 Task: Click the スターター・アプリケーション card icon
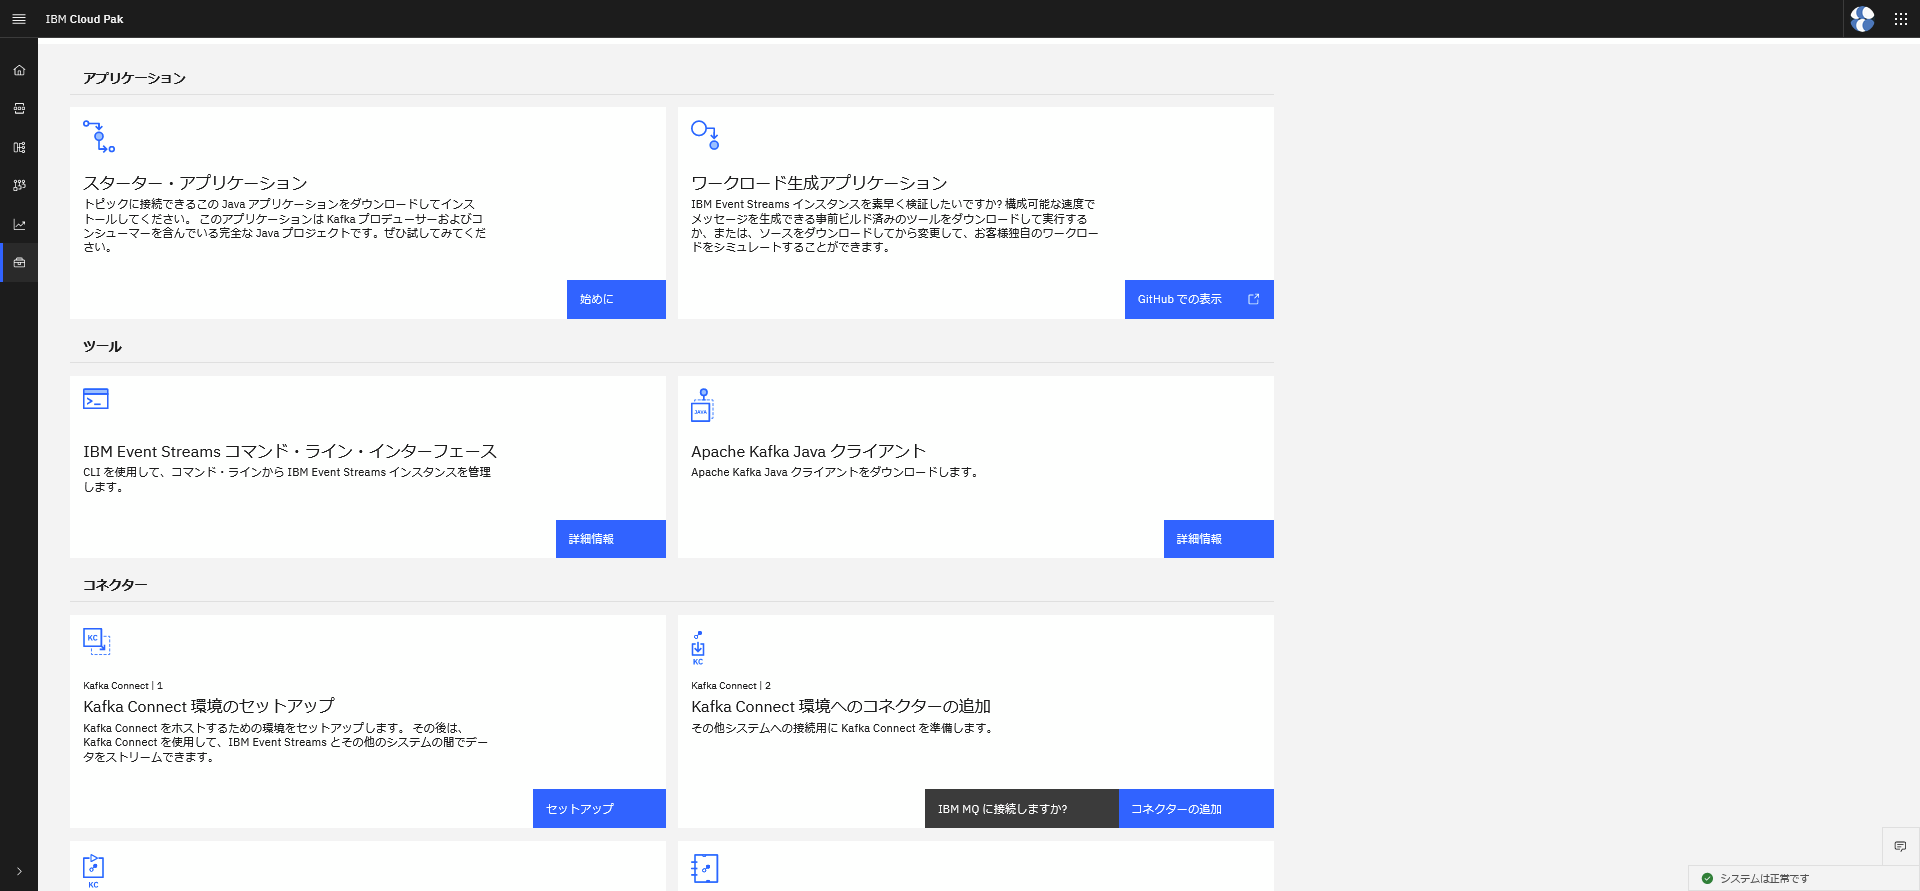pyautogui.click(x=99, y=136)
